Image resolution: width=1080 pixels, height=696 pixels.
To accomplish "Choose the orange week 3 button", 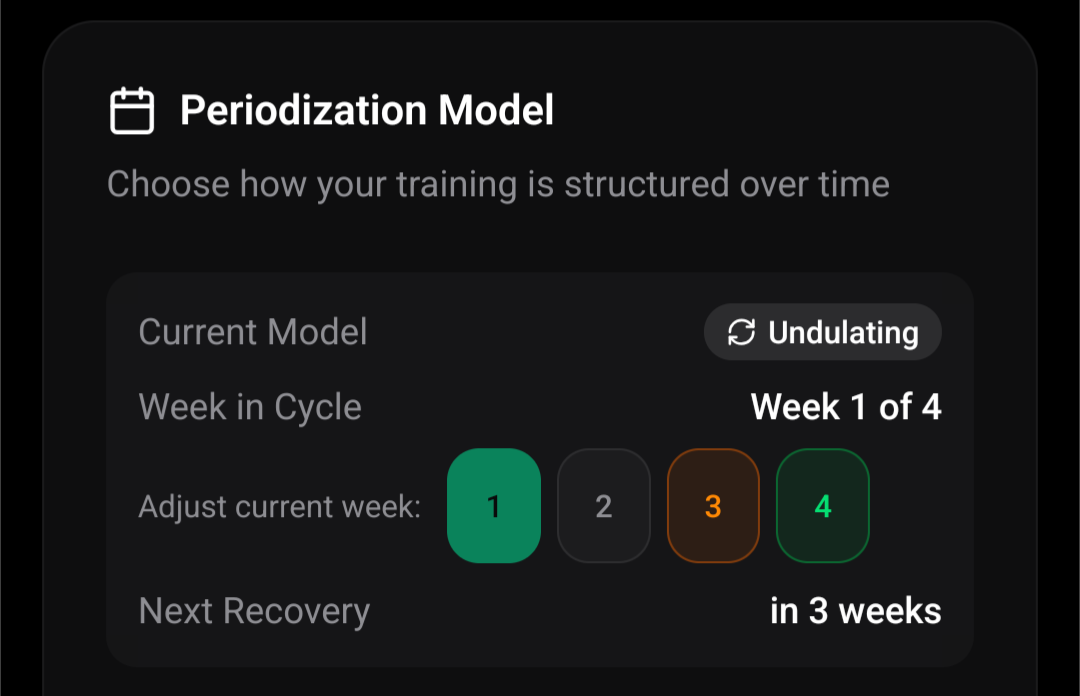I will [x=713, y=506].
